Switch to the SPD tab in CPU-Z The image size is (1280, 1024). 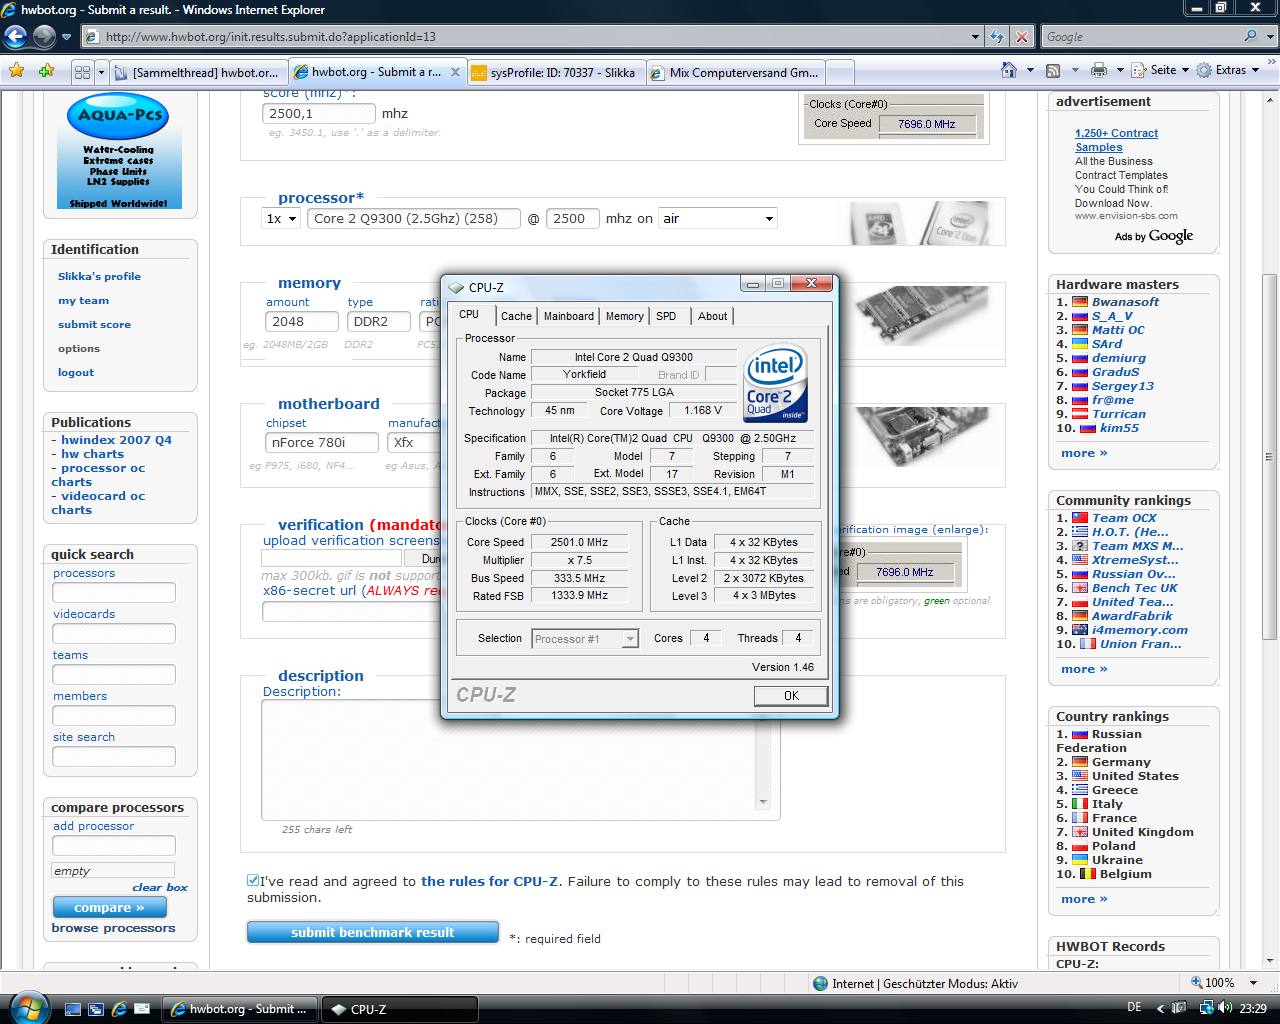coord(666,316)
